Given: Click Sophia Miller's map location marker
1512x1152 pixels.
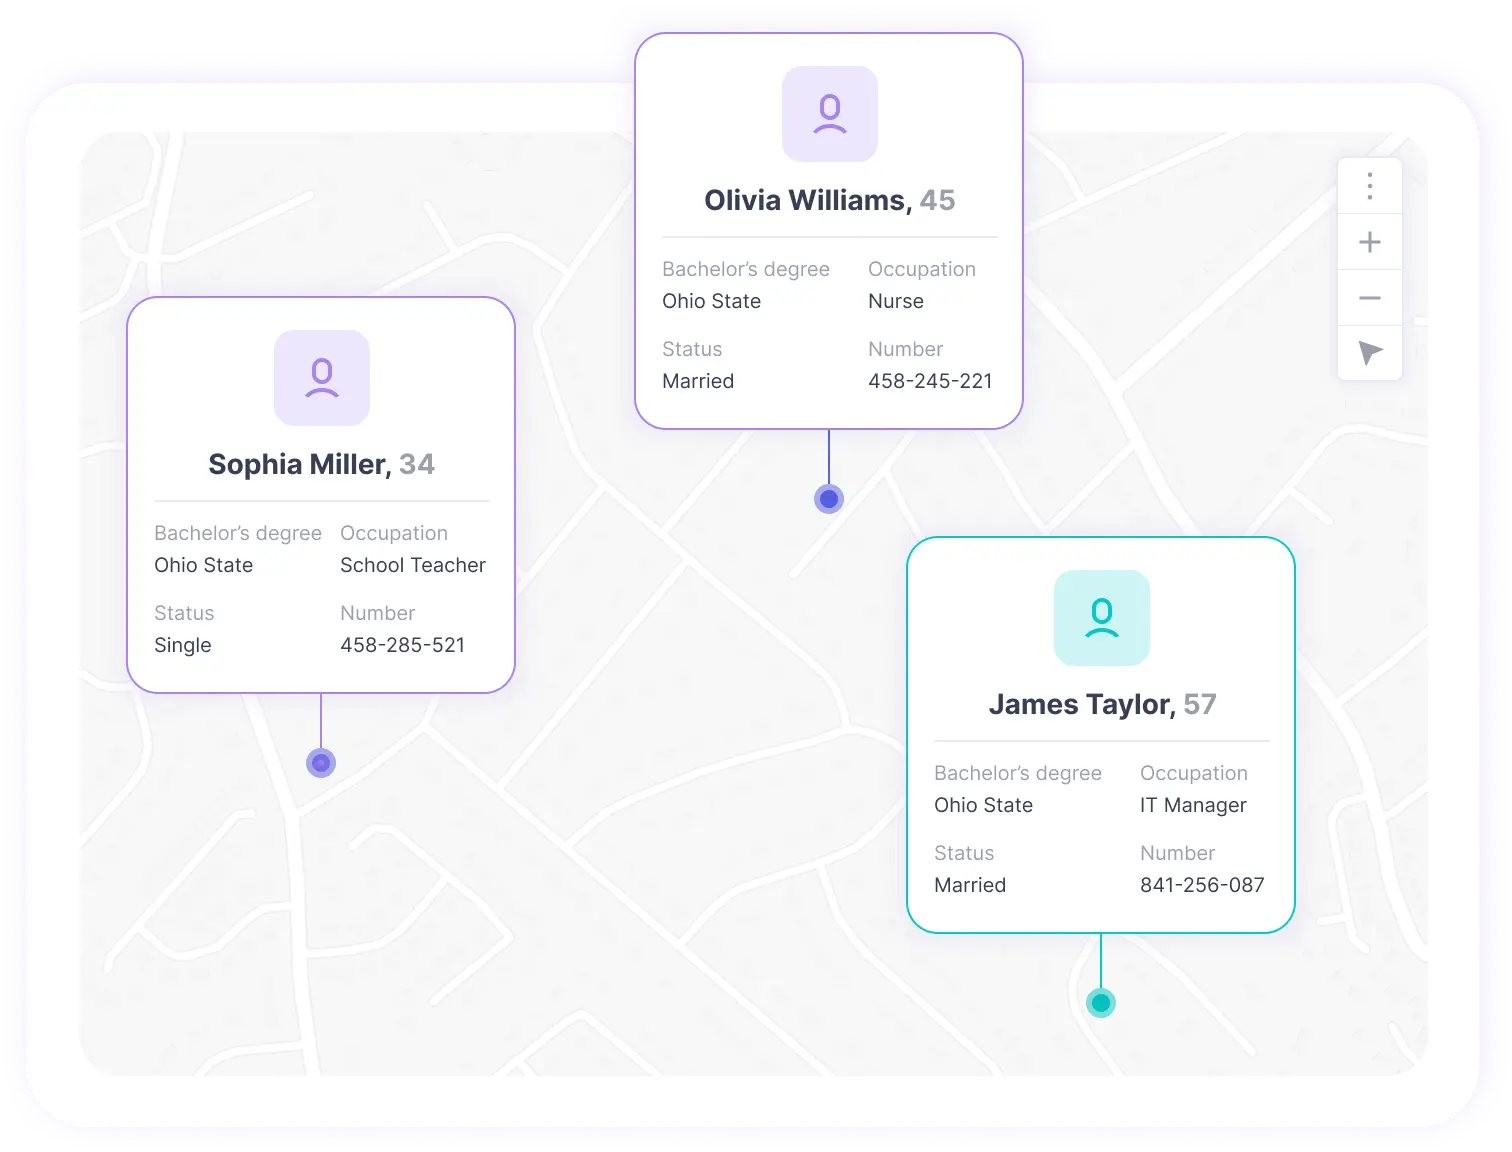Looking at the screenshot, I should click(321, 762).
